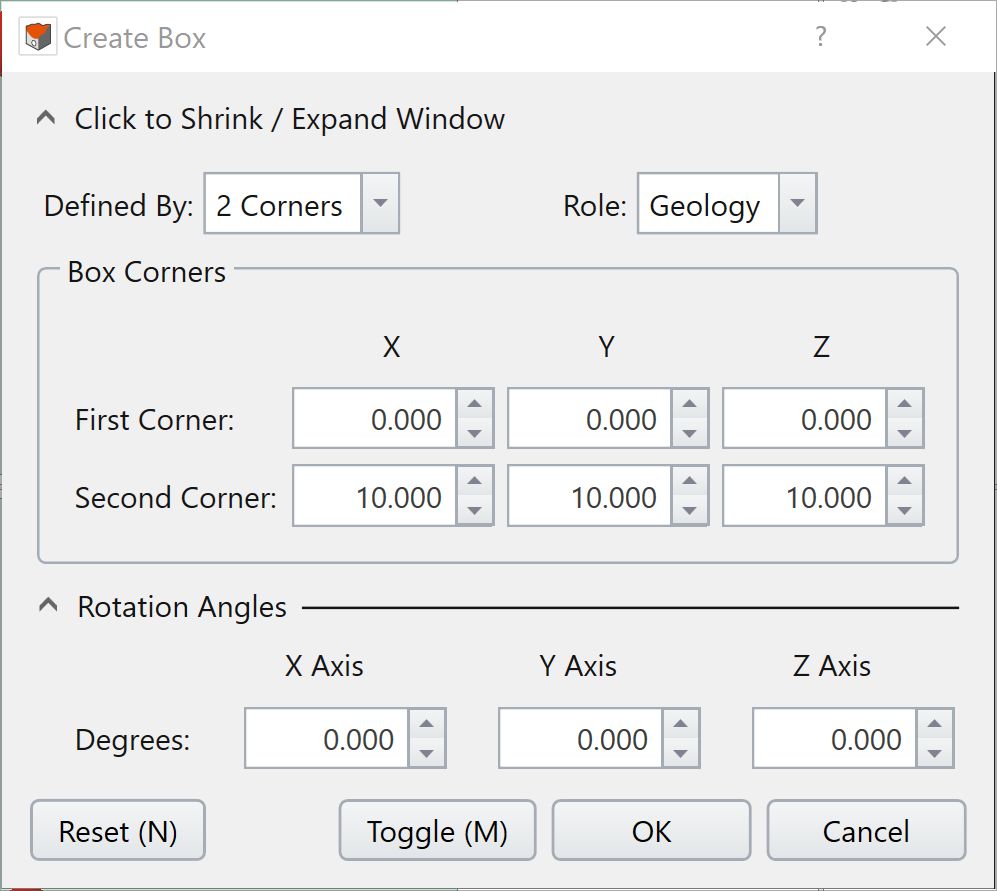Click the Toggle (M) button
The width and height of the screenshot is (997, 891).
(437, 830)
